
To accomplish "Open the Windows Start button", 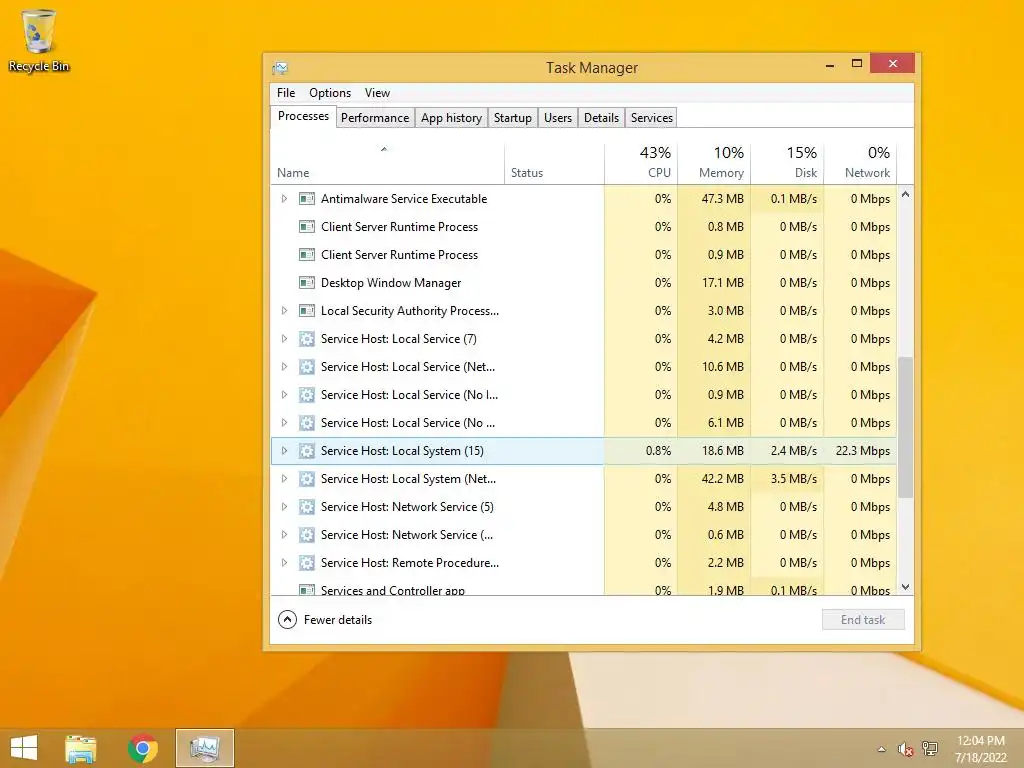I will [24, 748].
